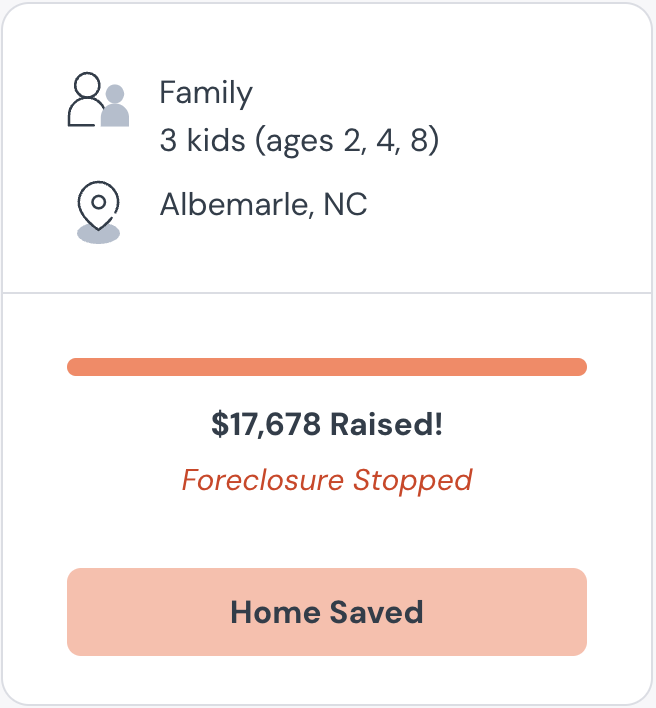This screenshot has height=708, width=656.
Task: Select the 3 kids (ages 2, 4, 8) text
Action: tap(299, 140)
